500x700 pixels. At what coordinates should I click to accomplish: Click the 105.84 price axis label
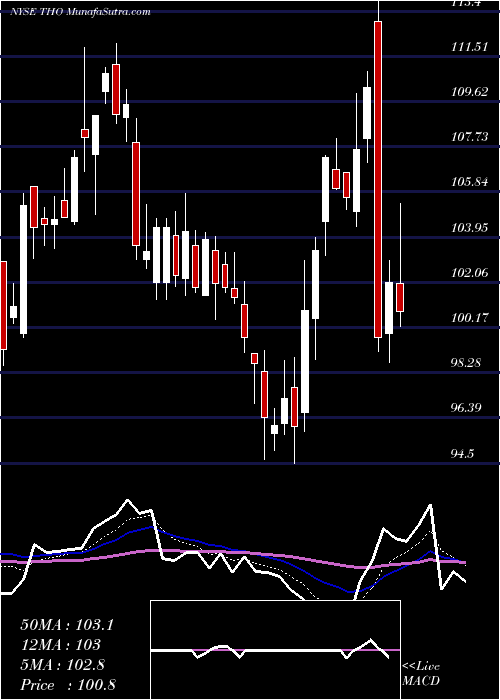(470, 182)
